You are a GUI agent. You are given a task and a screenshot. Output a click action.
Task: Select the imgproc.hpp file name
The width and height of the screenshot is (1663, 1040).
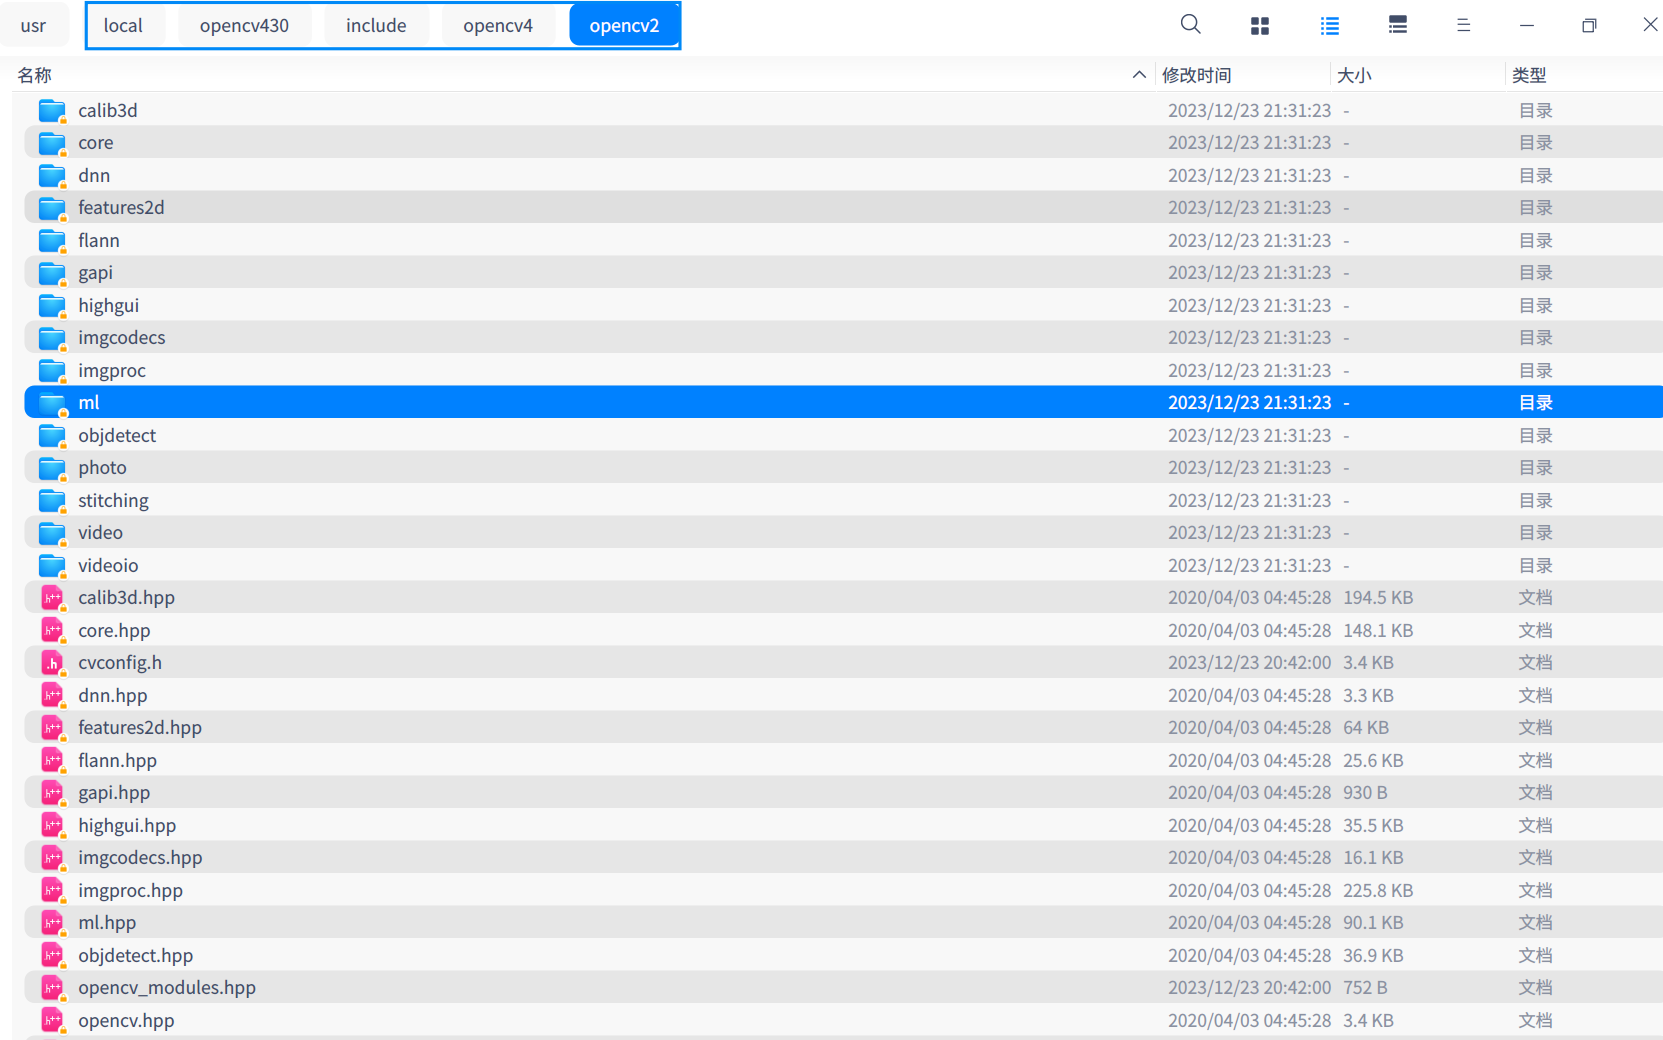tap(130, 891)
